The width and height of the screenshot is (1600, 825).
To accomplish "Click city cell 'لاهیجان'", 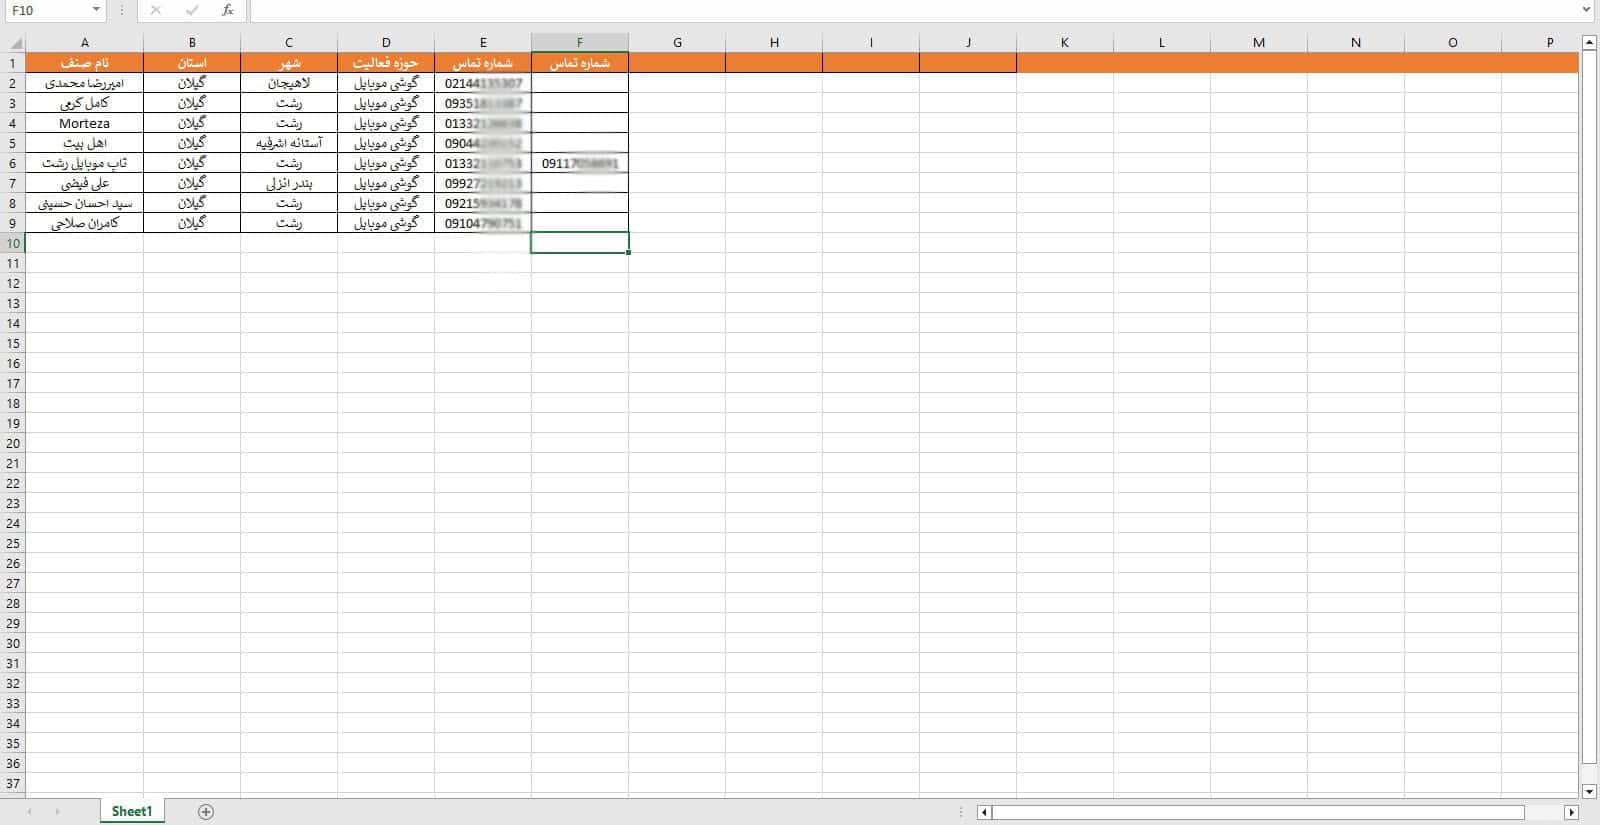I will point(289,83).
